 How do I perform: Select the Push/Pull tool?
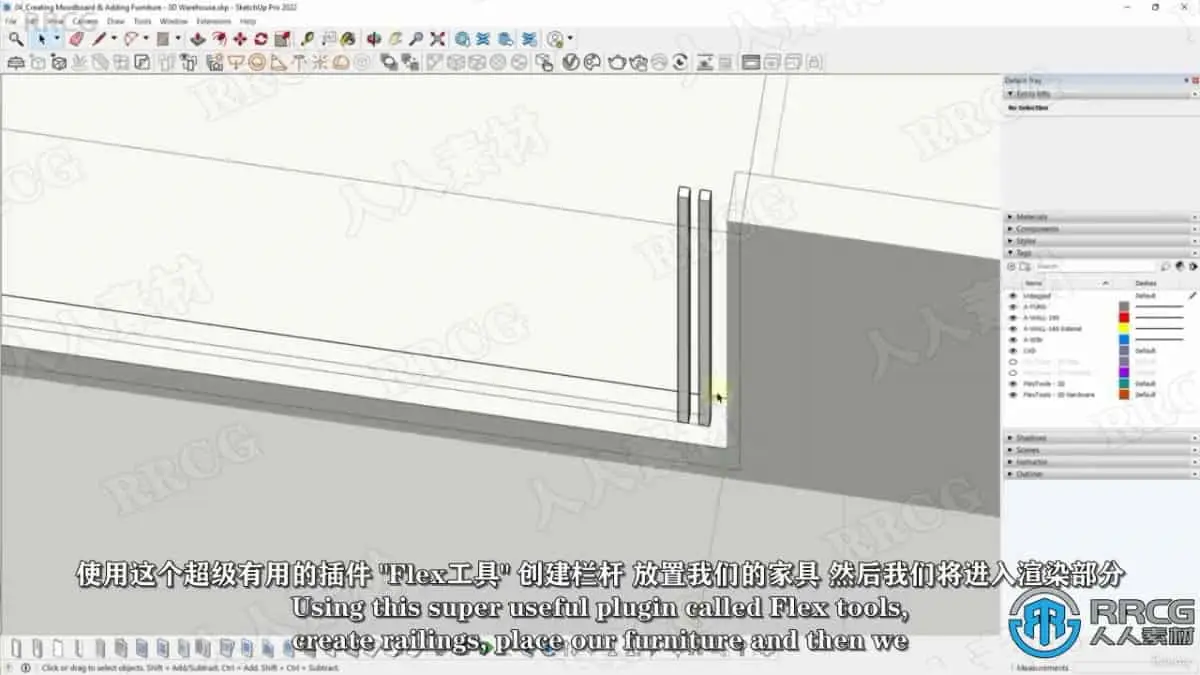[x=197, y=39]
